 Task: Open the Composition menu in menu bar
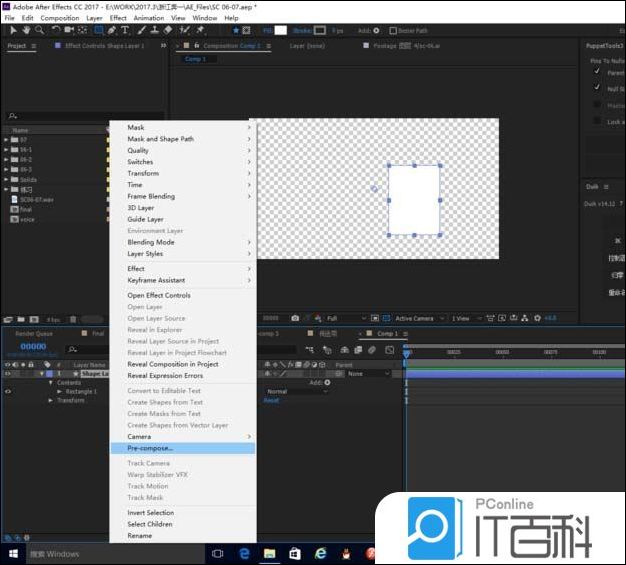(x=59, y=18)
